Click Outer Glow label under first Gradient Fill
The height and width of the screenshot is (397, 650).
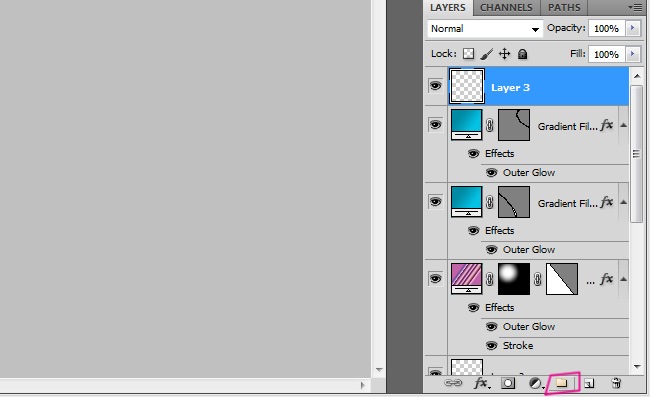pyautogui.click(x=529, y=173)
